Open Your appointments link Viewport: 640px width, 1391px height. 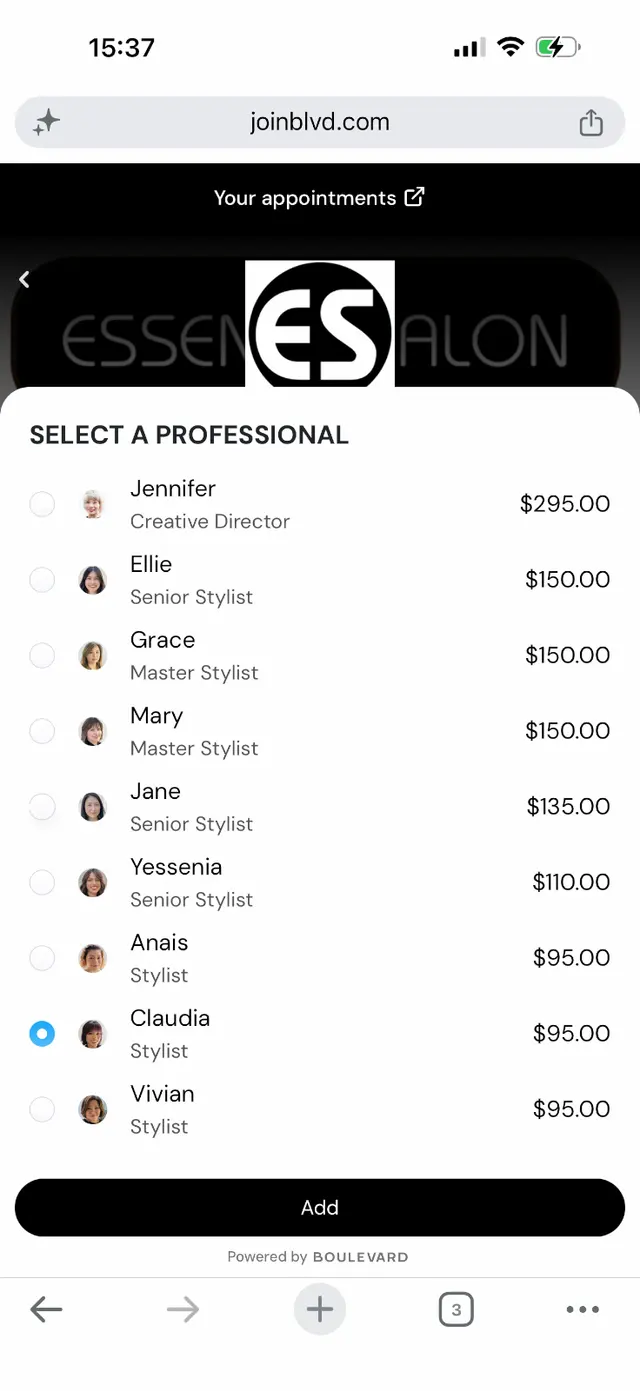tap(320, 198)
